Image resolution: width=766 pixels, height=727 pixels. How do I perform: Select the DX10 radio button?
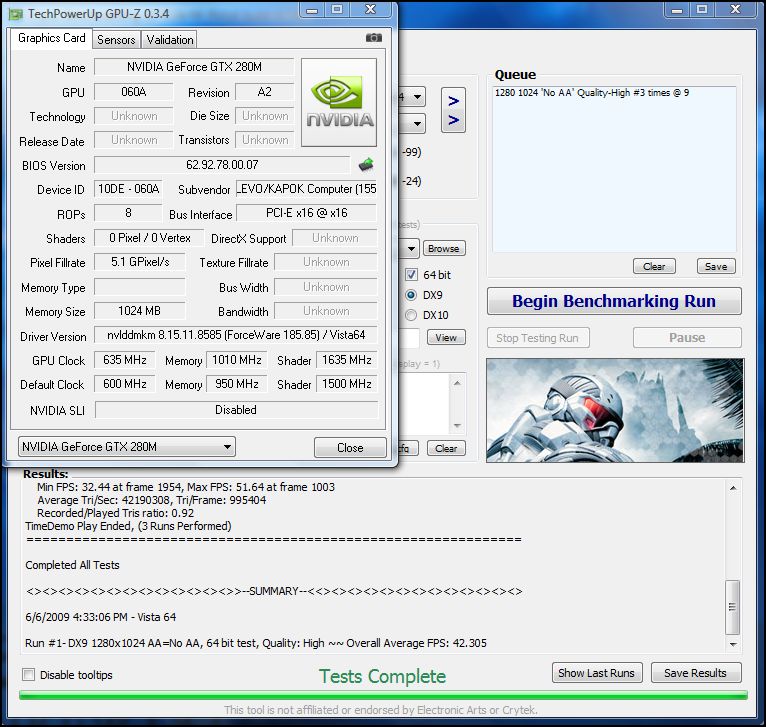pos(411,315)
